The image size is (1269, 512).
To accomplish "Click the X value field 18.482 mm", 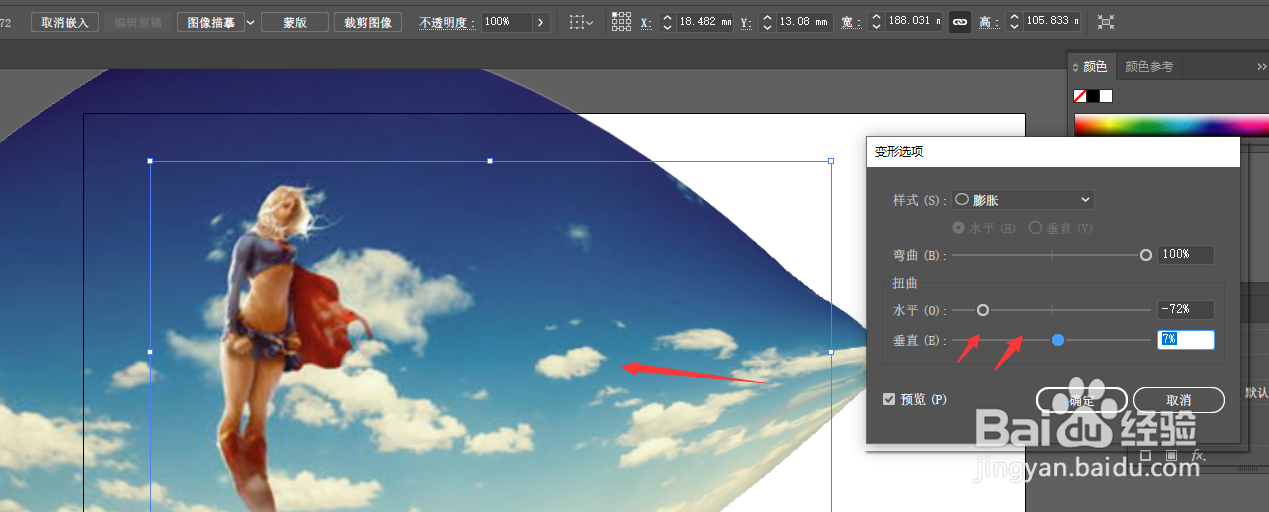I will click(x=706, y=22).
